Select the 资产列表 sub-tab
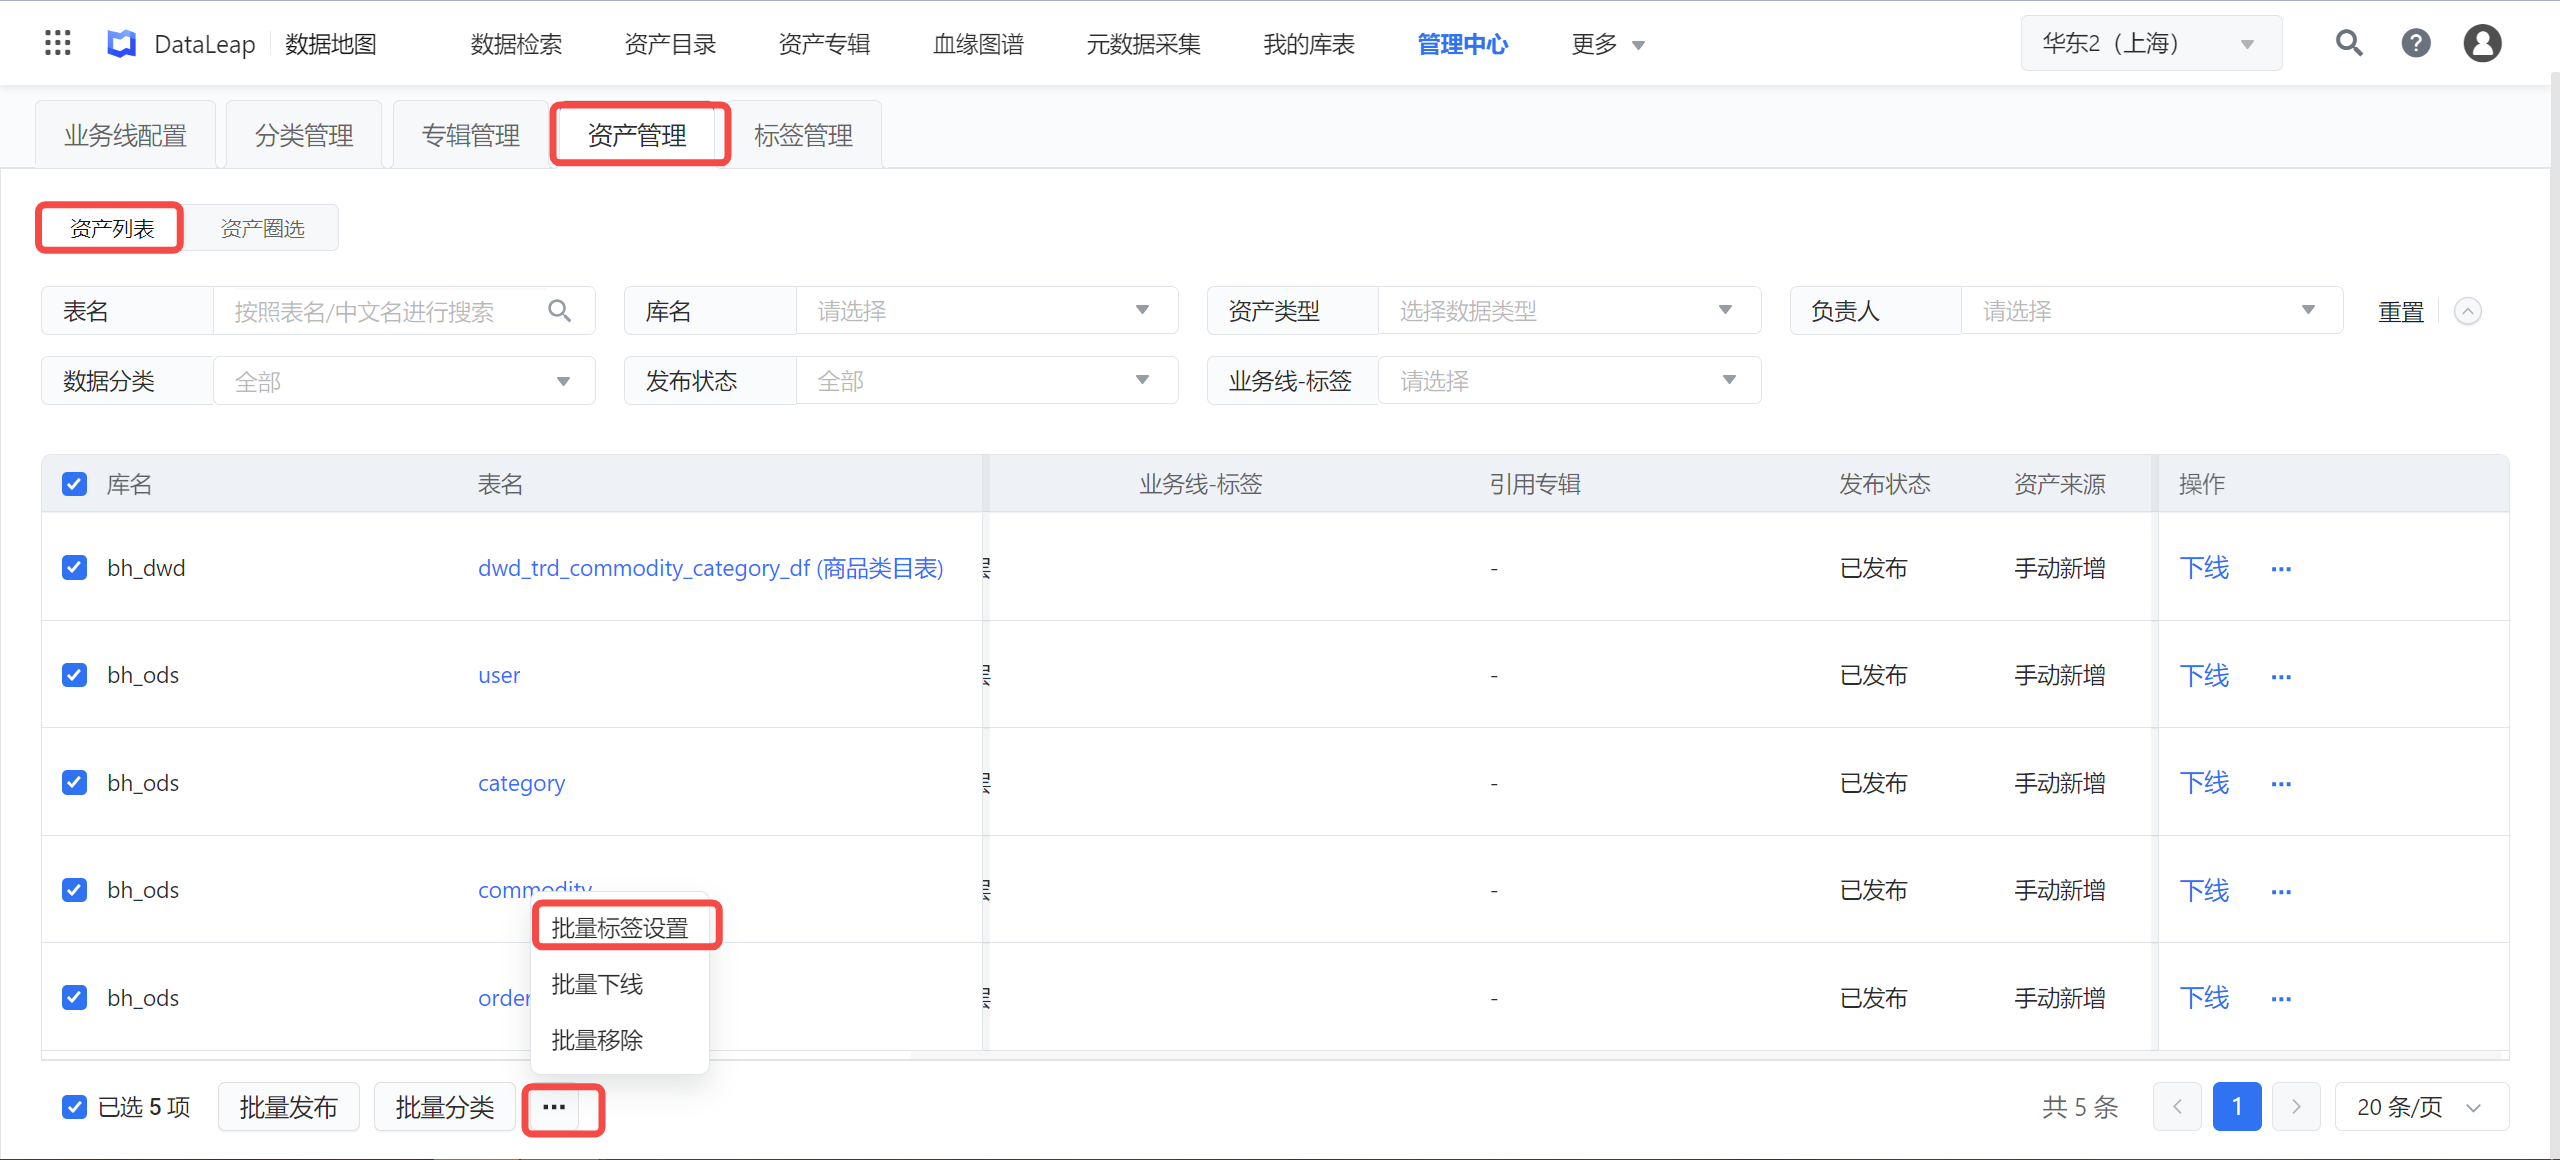 (x=112, y=228)
